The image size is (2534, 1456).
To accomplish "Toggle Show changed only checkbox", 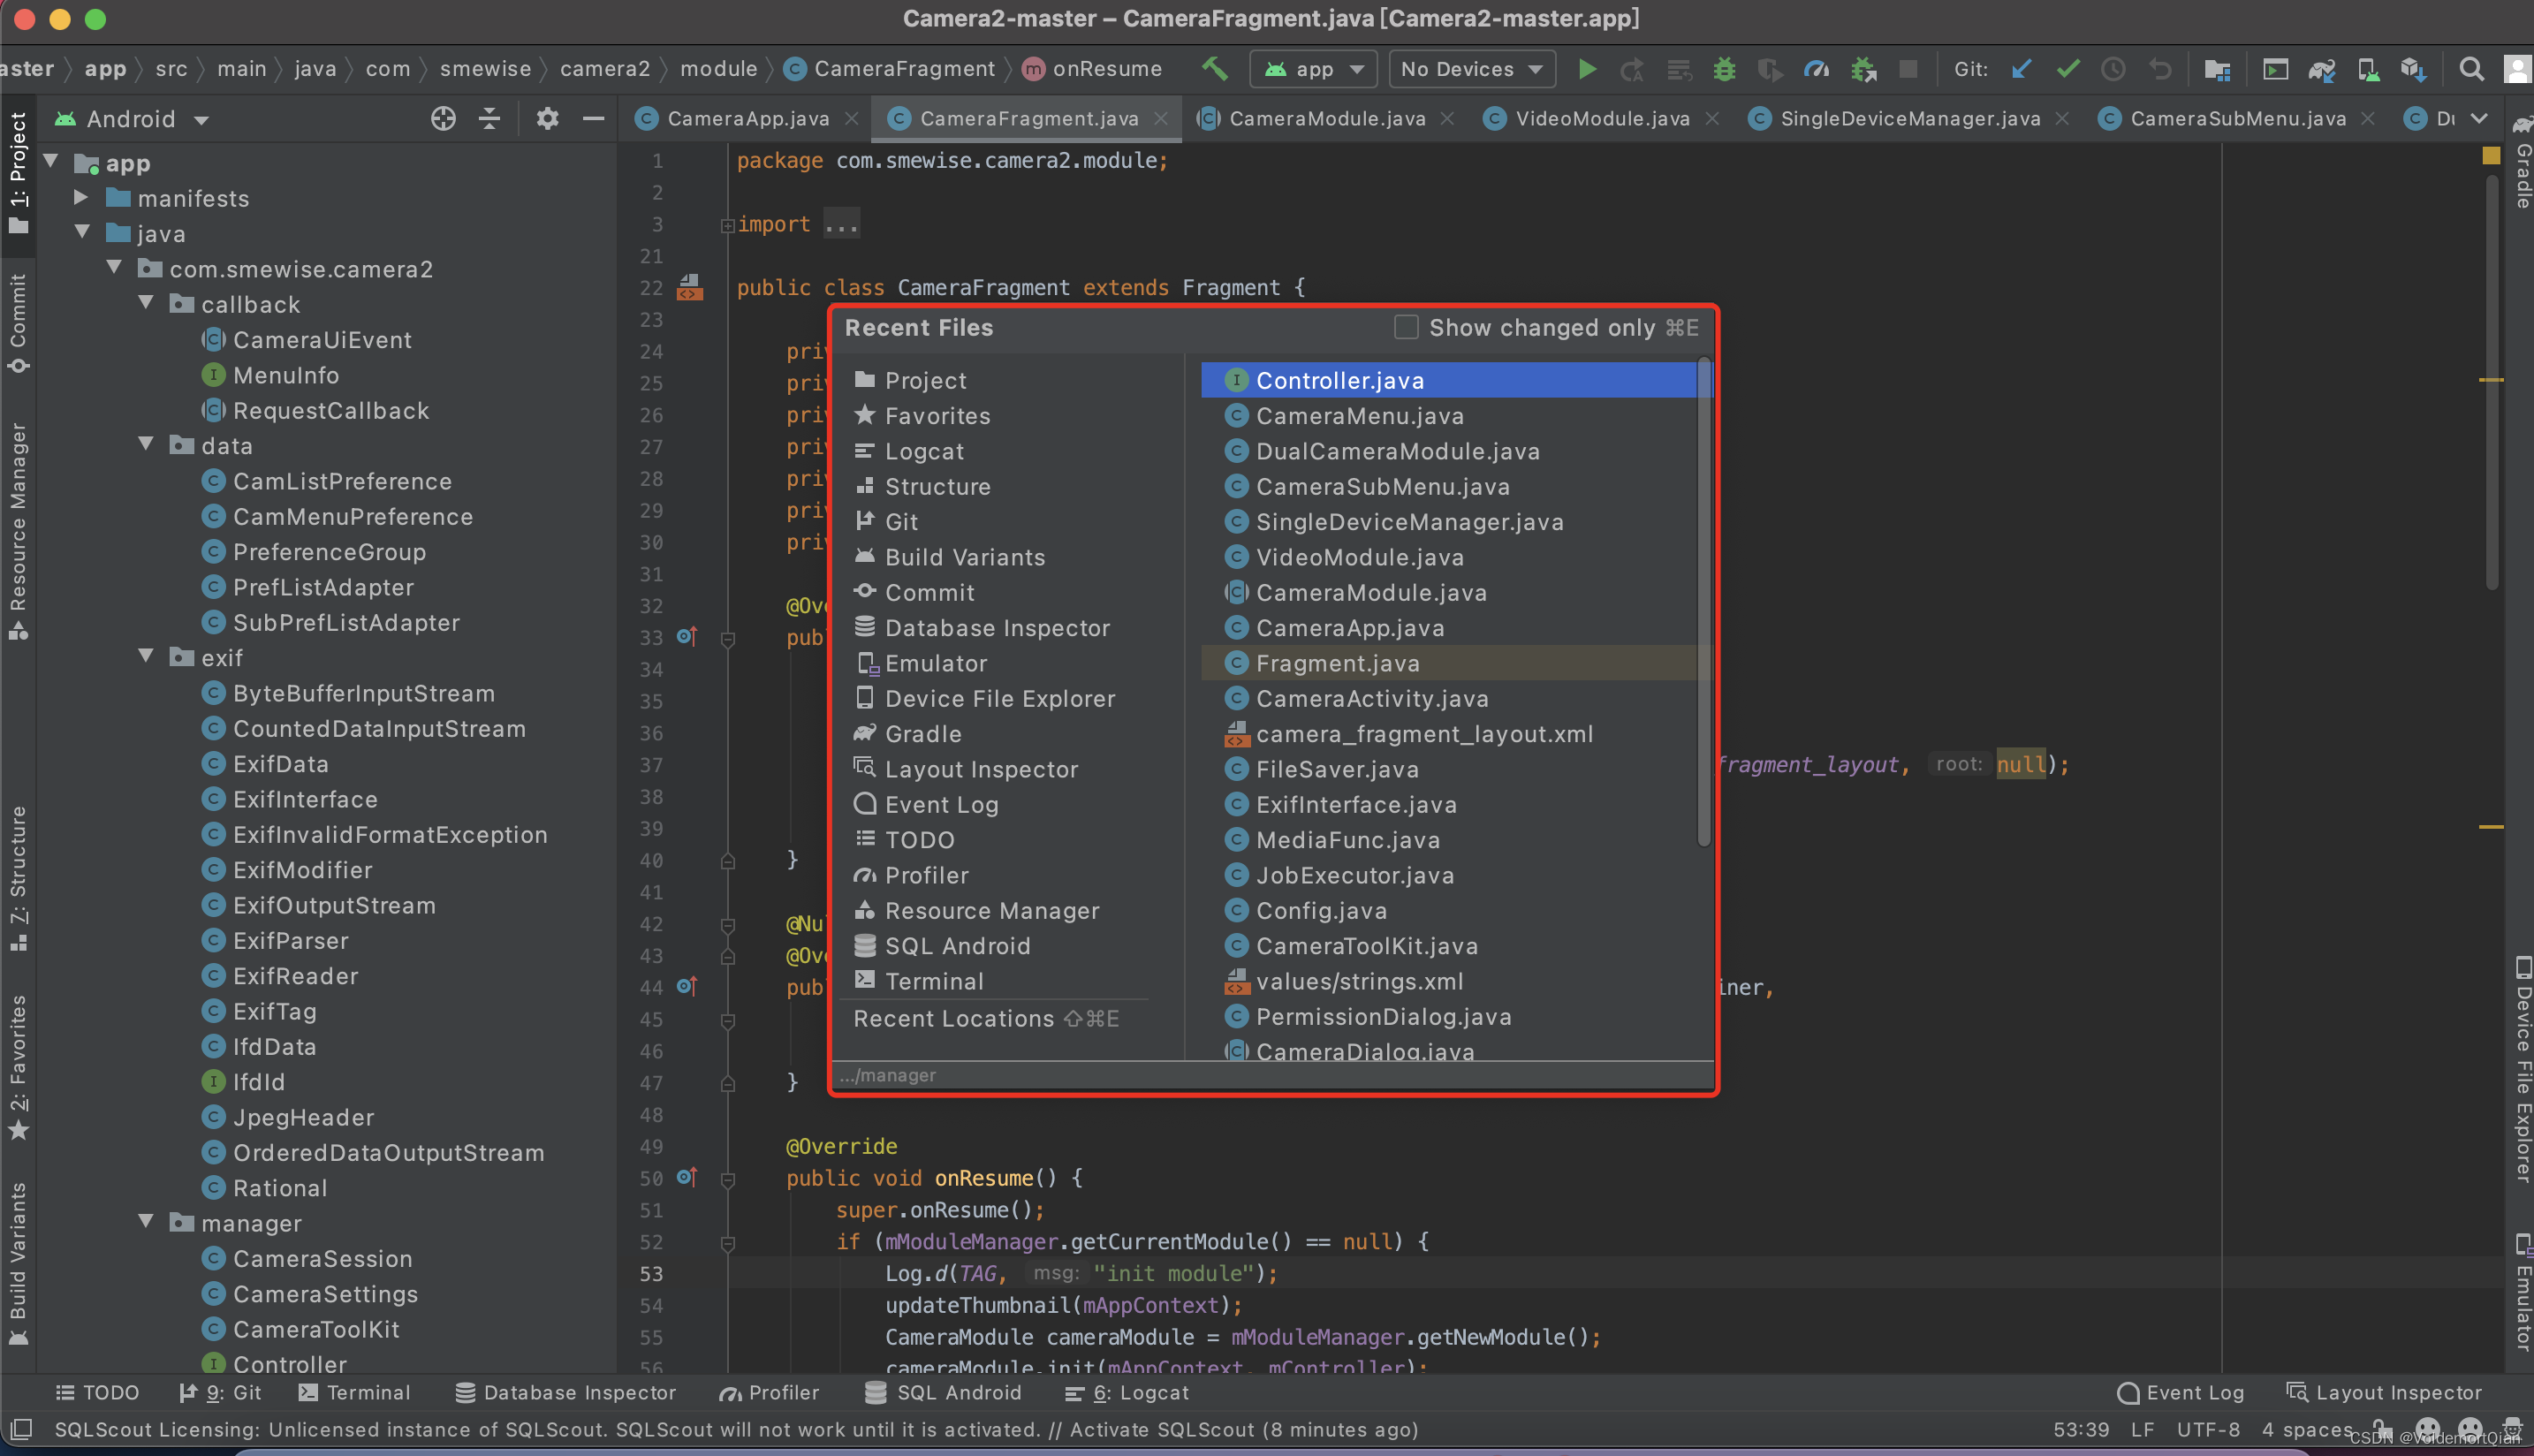I will [x=1406, y=327].
